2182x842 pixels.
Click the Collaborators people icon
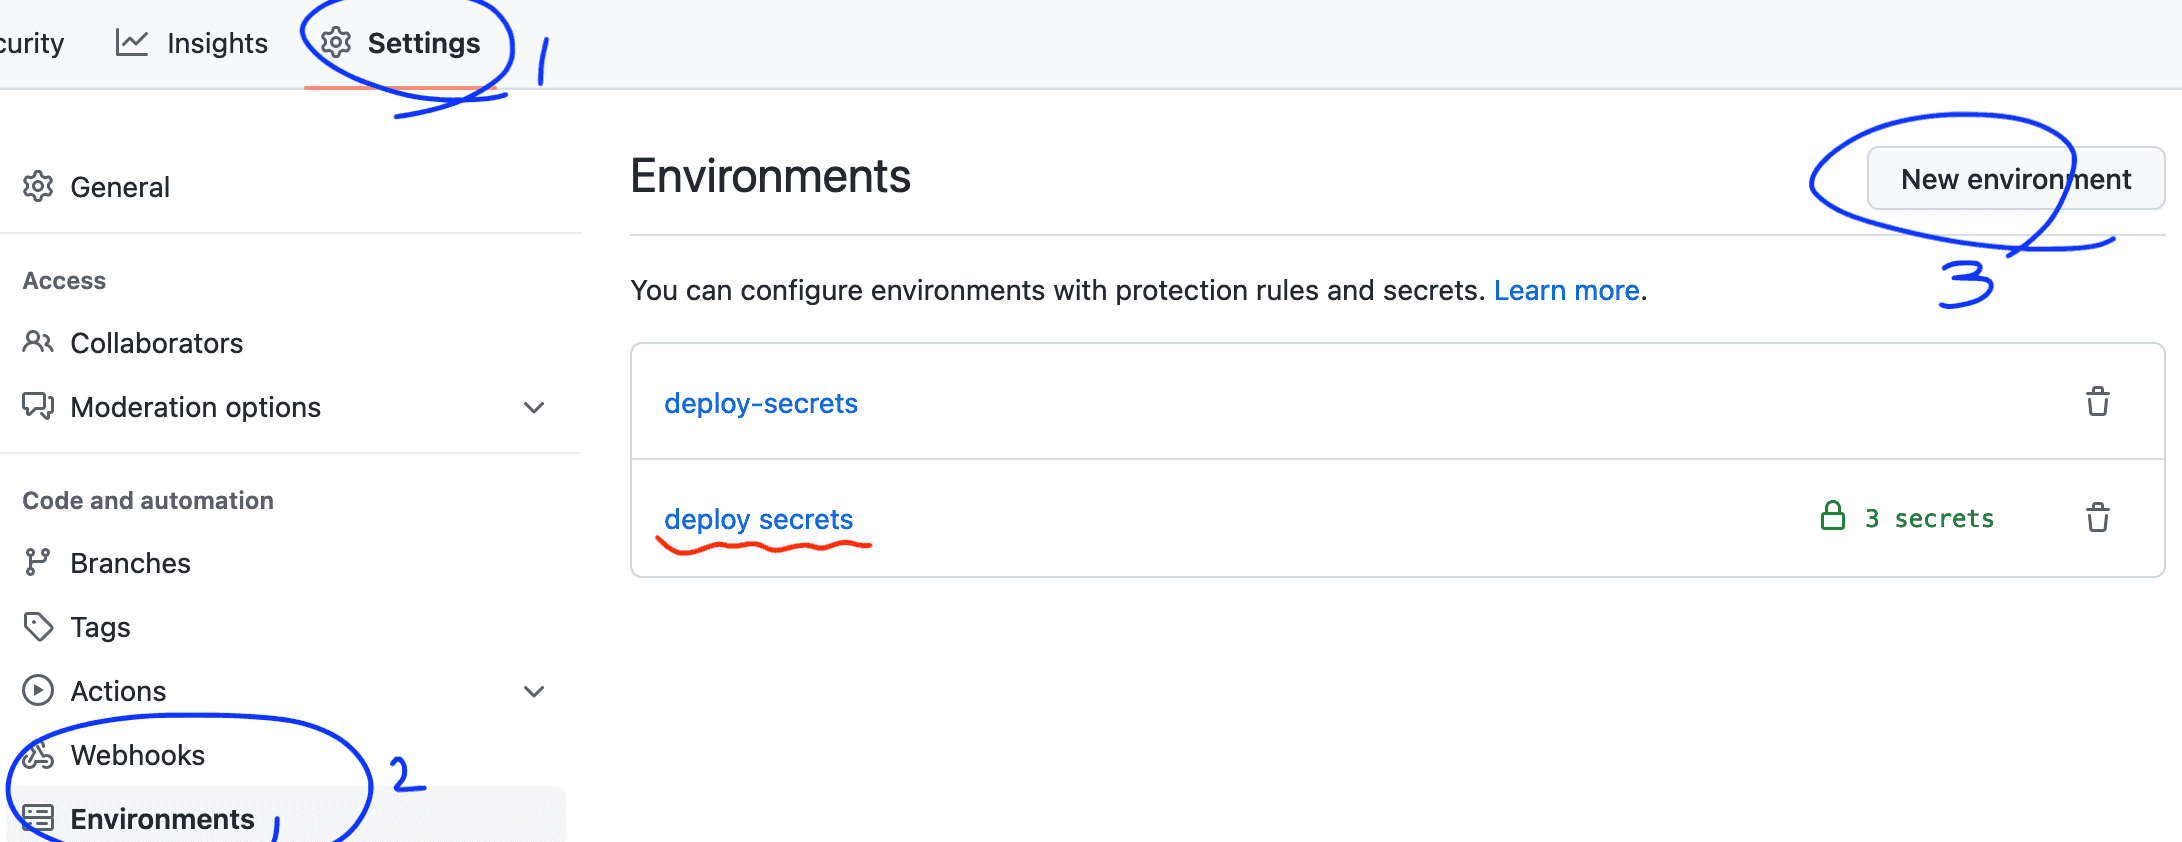click(x=38, y=342)
